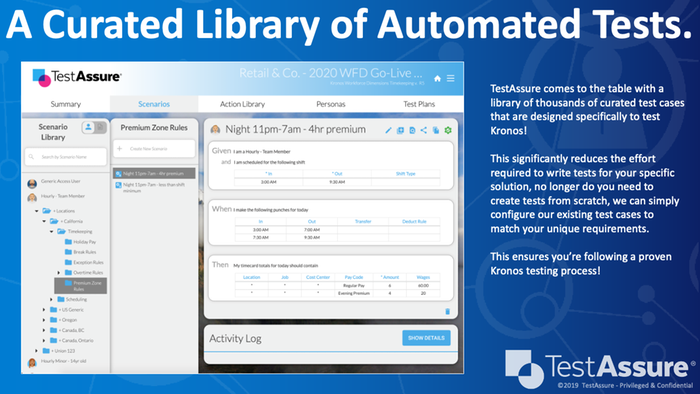Expand the Scheduling folder
Image resolution: width=700 pixels, height=394 pixels.
click(51, 299)
